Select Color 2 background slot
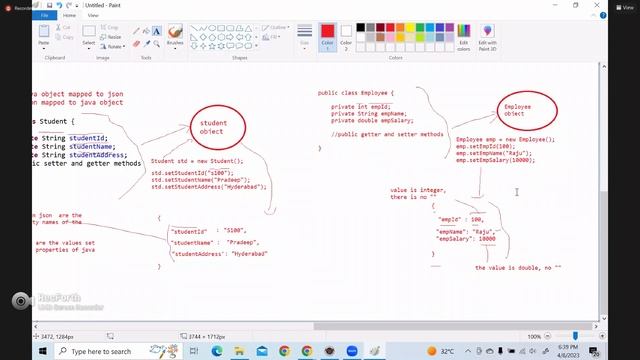The height and width of the screenshot is (360, 640). 346,37
